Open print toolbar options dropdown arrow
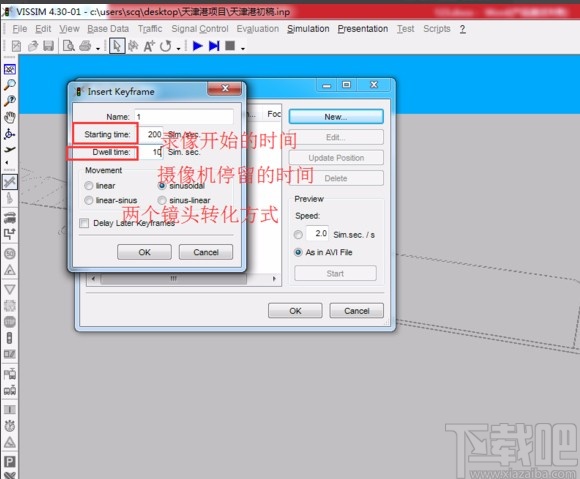 point(98,48)
